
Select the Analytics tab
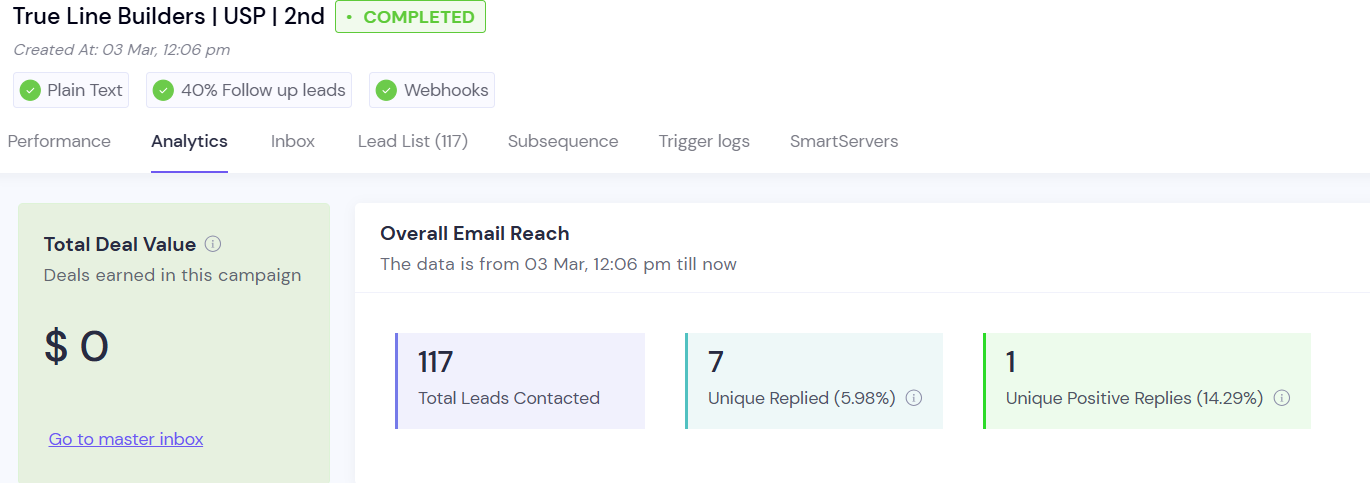[x=189, y=141]
